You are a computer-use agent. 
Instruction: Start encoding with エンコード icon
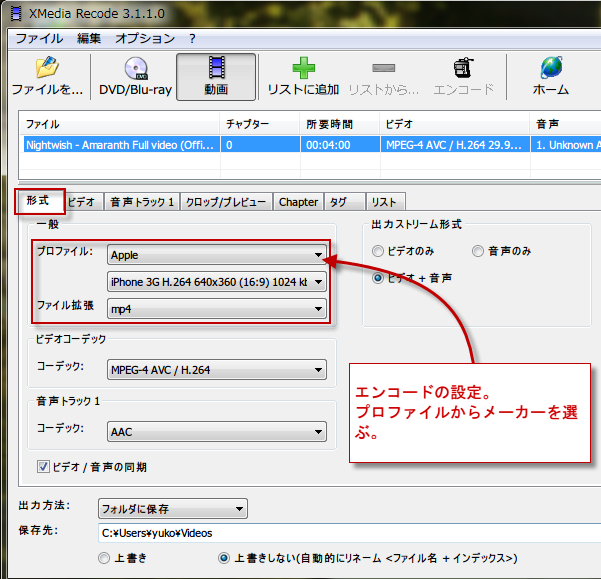[x=463, y=69]
